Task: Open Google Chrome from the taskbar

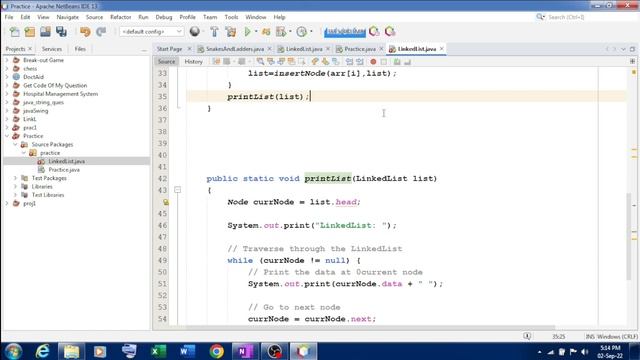Action: [x=217, y=351]
